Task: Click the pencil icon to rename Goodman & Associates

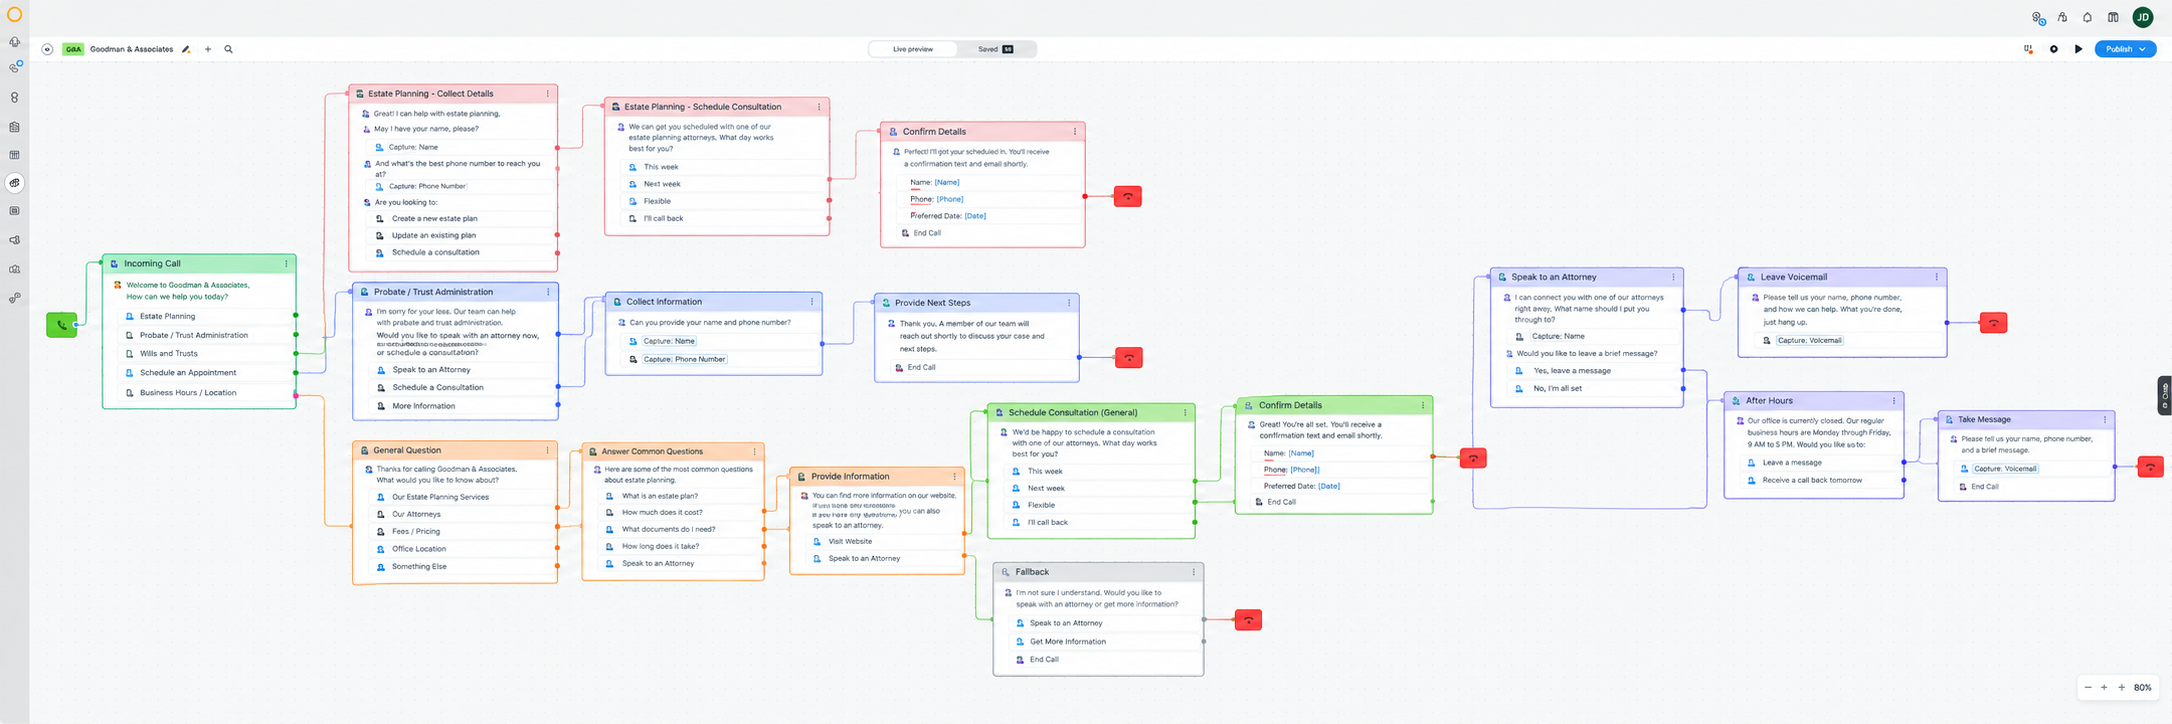Action: (186, 49)
